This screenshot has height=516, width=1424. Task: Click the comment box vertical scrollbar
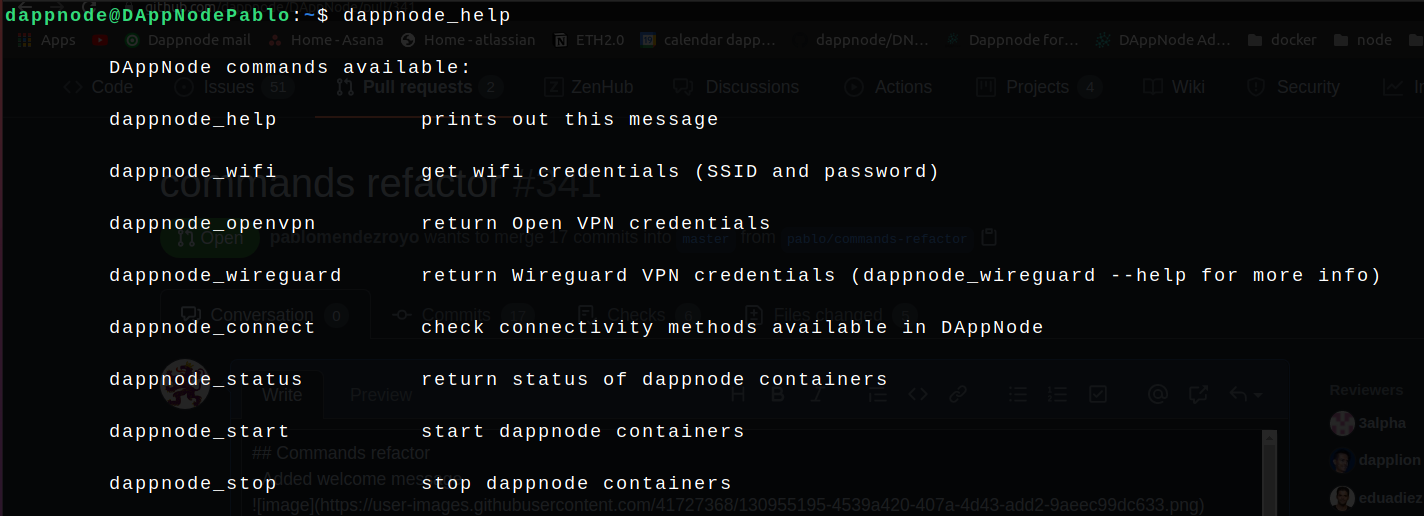tap(1269, 472)
